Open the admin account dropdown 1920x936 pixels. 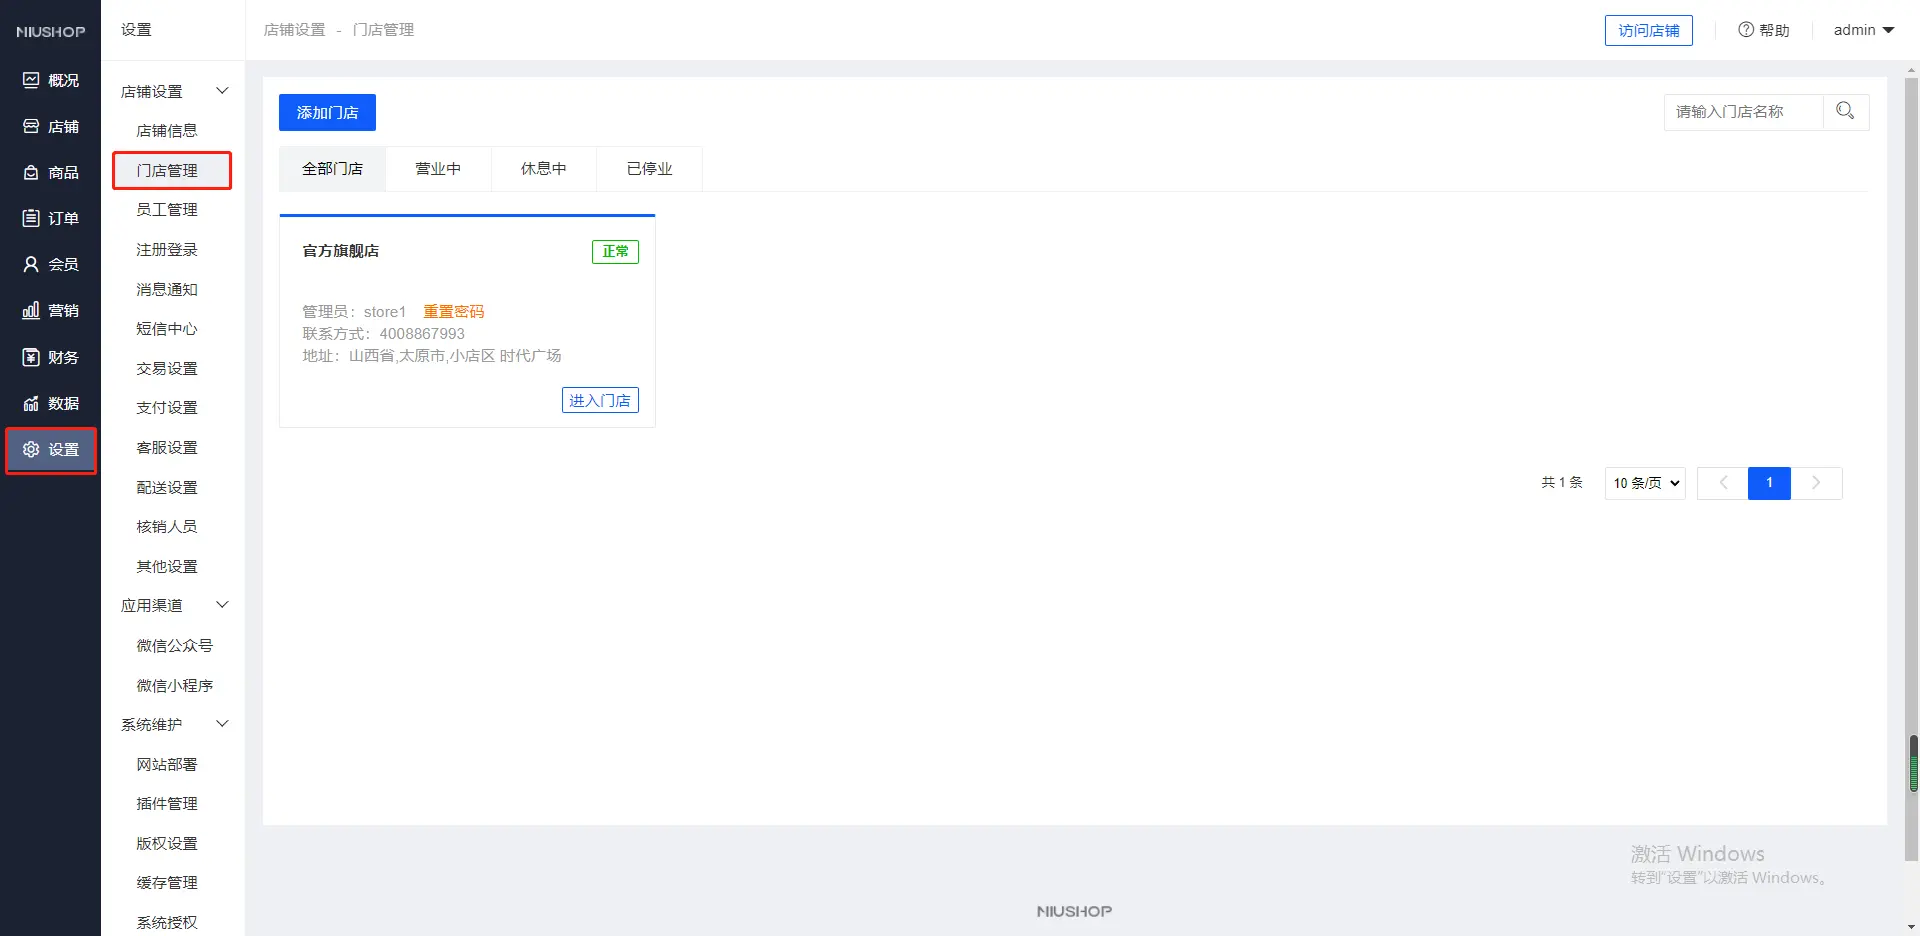coord(1863,30)
